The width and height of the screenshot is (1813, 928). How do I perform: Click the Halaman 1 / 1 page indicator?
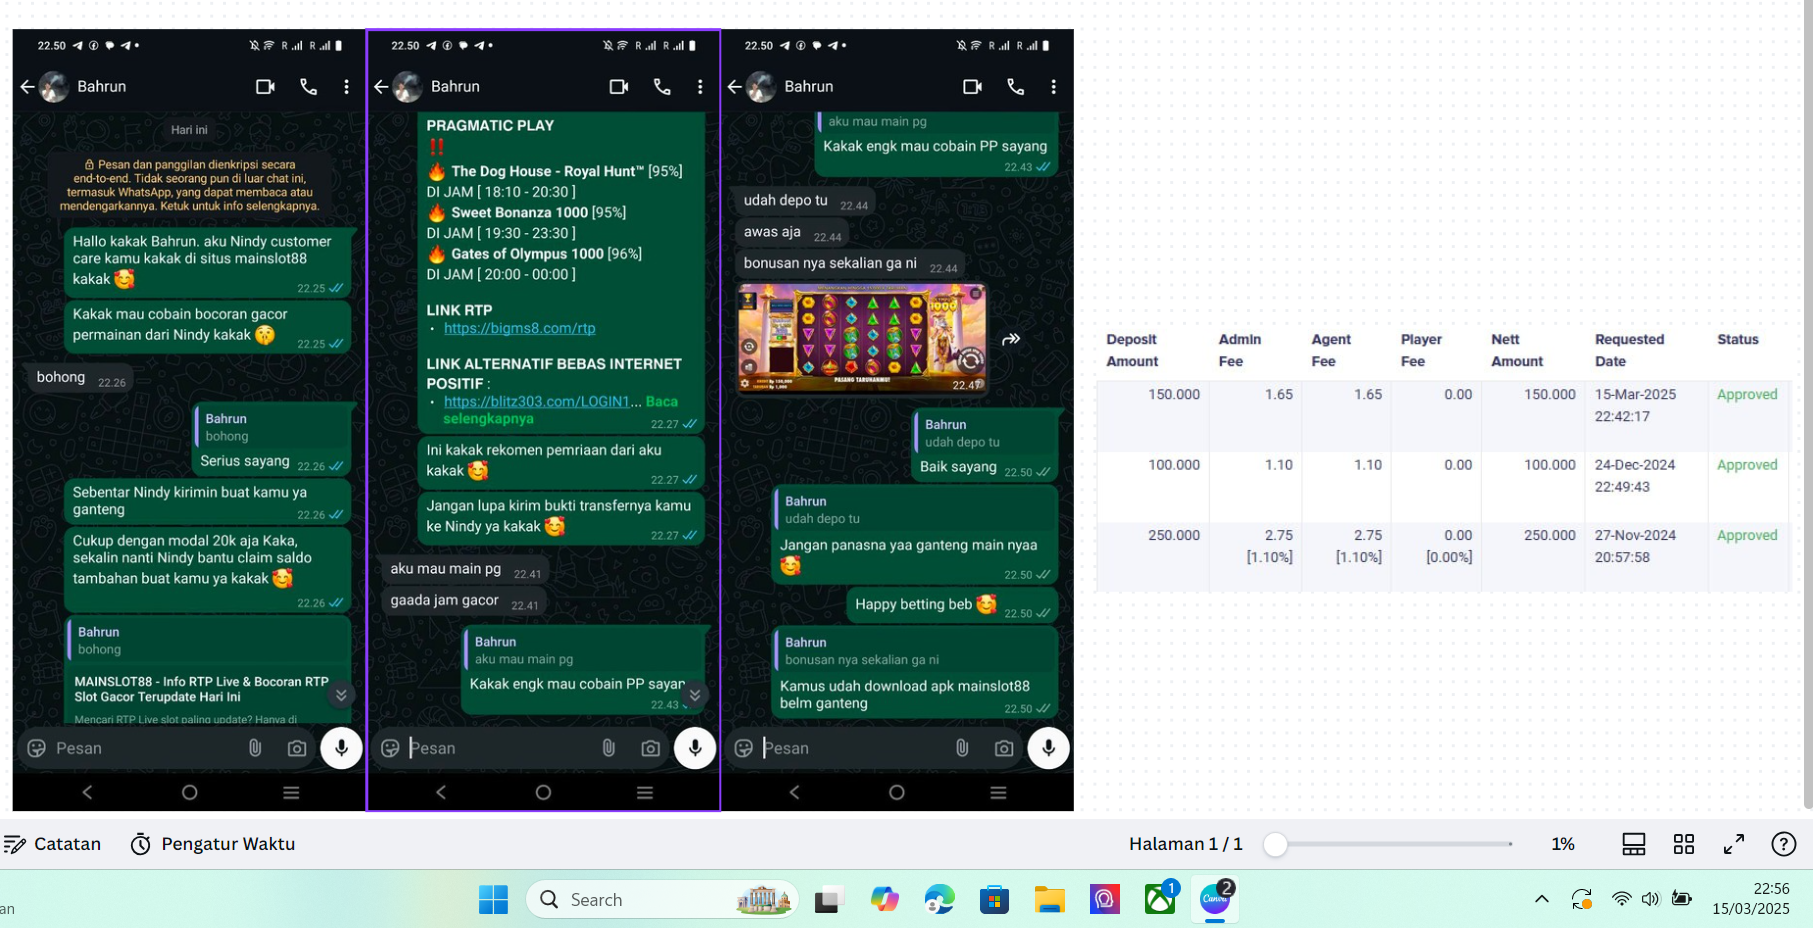(1185, 844)
